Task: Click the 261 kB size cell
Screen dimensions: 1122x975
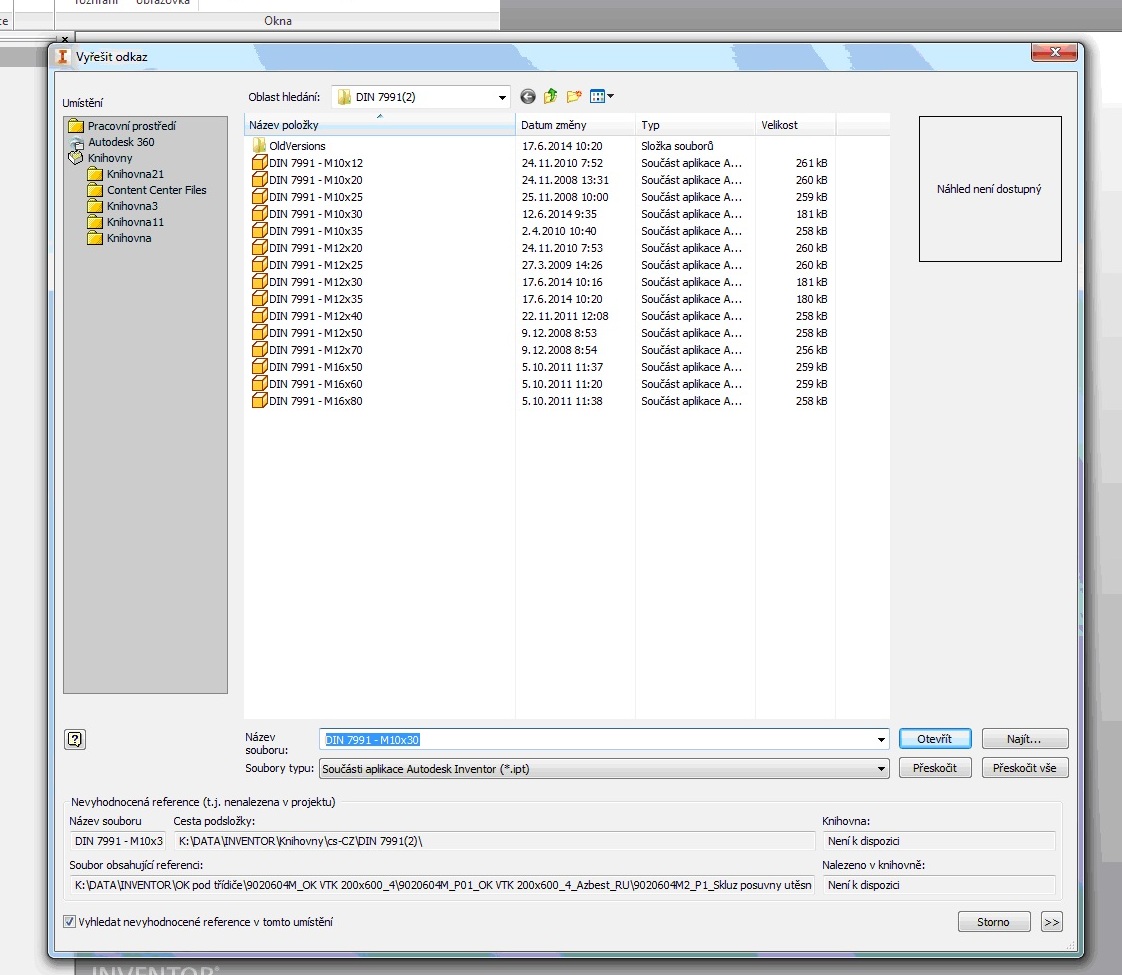Action: [811, 163]
